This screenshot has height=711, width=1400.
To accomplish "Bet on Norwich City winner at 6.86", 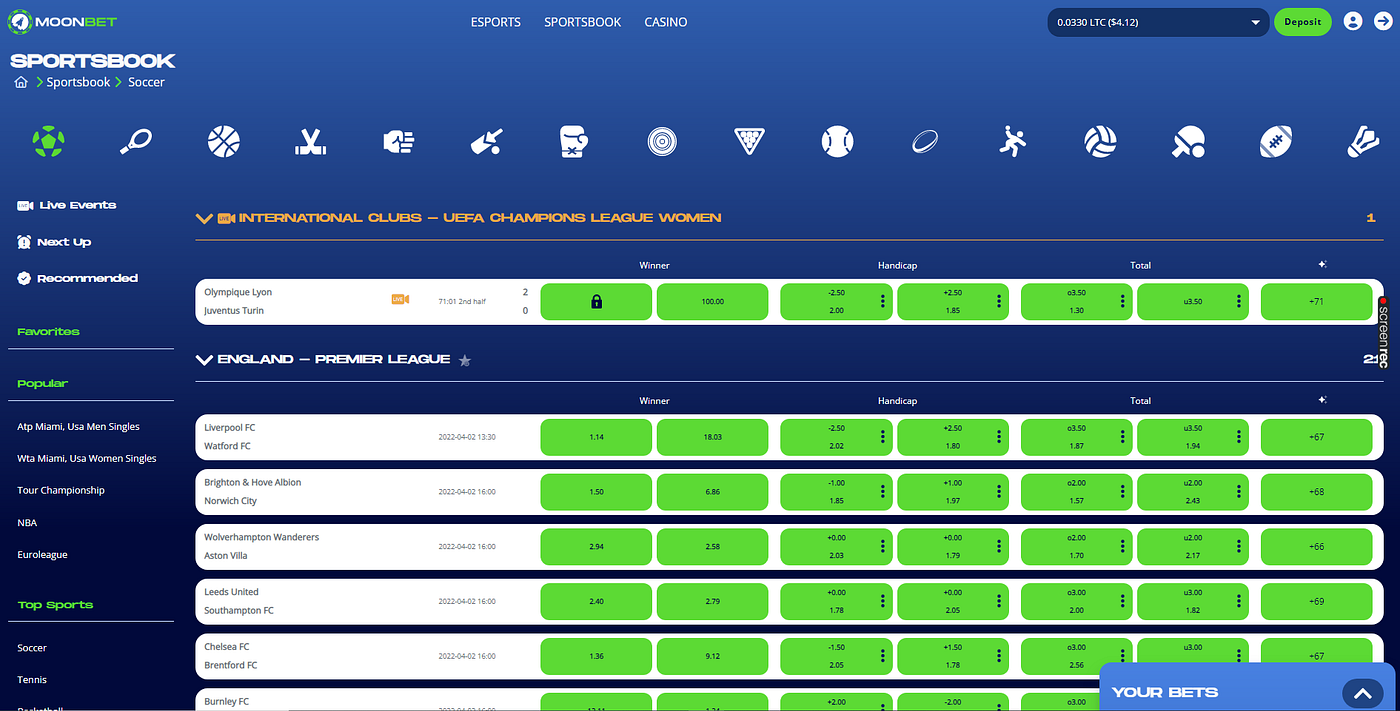I will (x=712, y=492).
